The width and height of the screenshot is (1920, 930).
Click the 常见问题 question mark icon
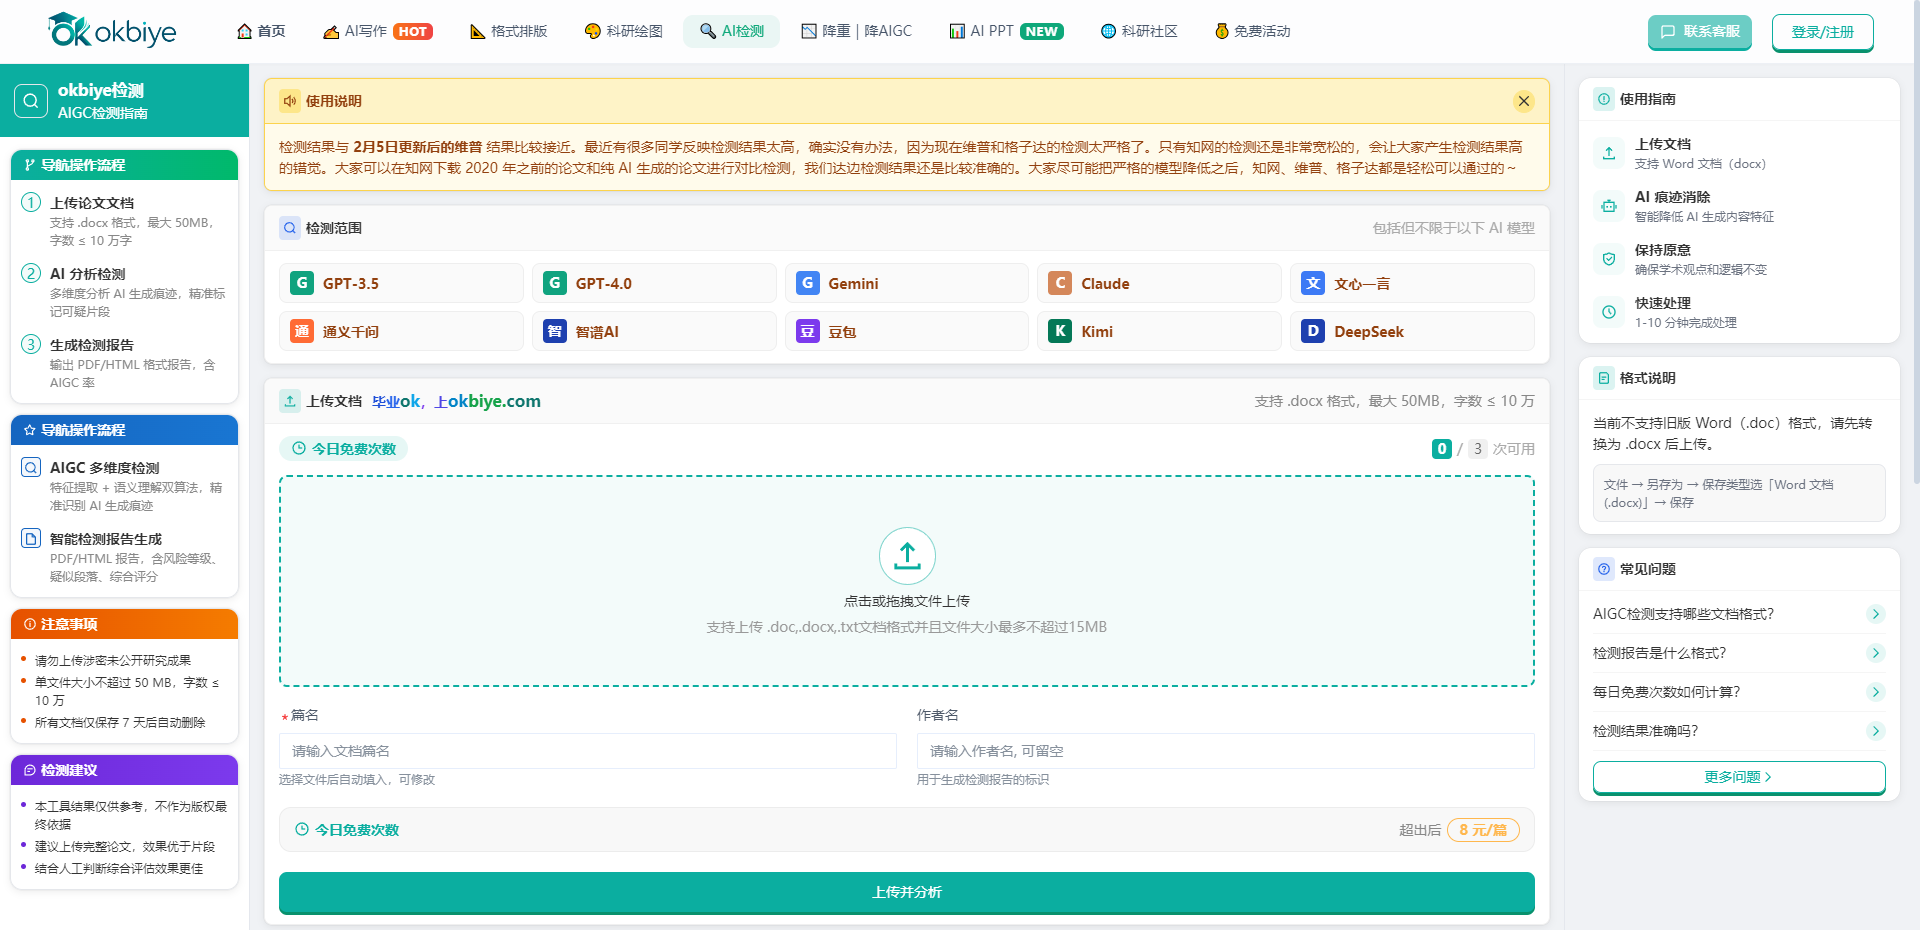pos(1604,569)
